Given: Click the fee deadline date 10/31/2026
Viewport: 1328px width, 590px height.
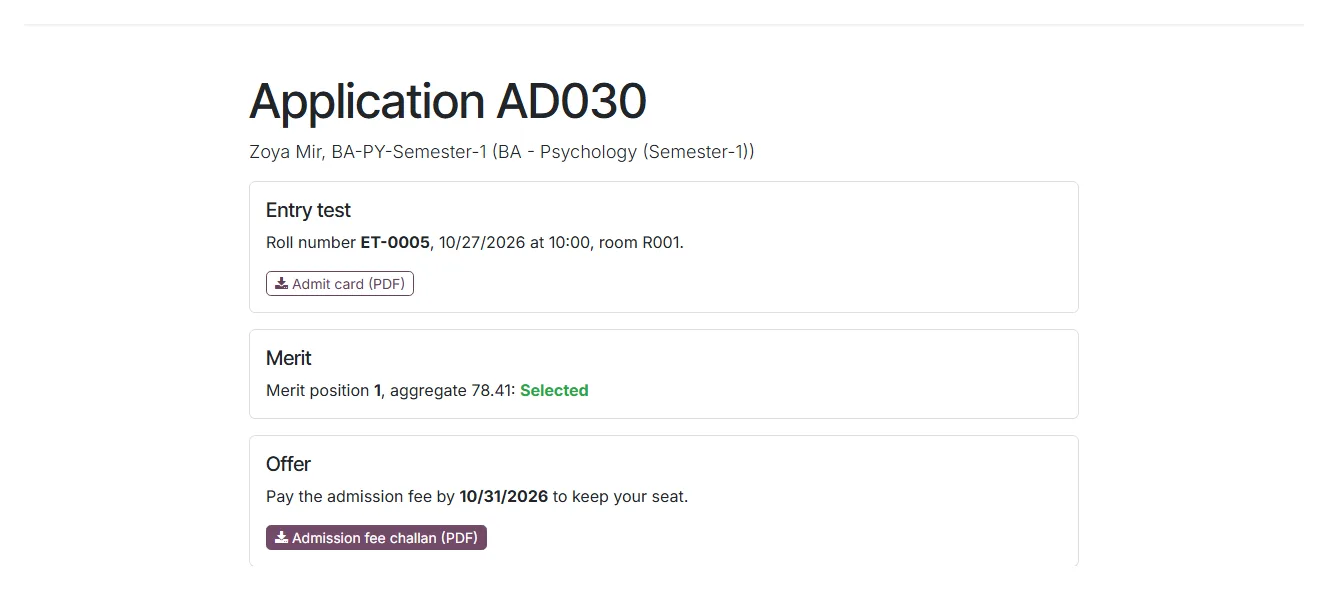Looking at the screenshot, I should (x=504, y=496).
